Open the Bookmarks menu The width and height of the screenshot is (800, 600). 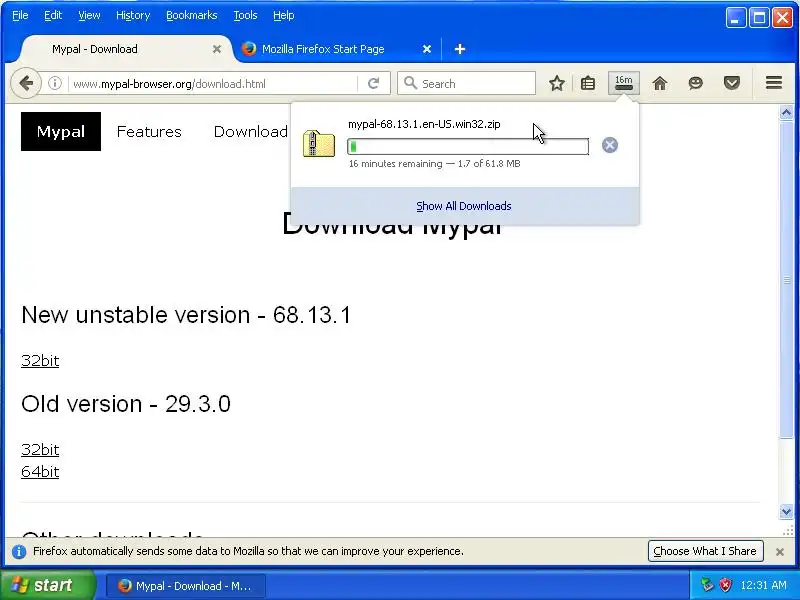coord(191,15)
